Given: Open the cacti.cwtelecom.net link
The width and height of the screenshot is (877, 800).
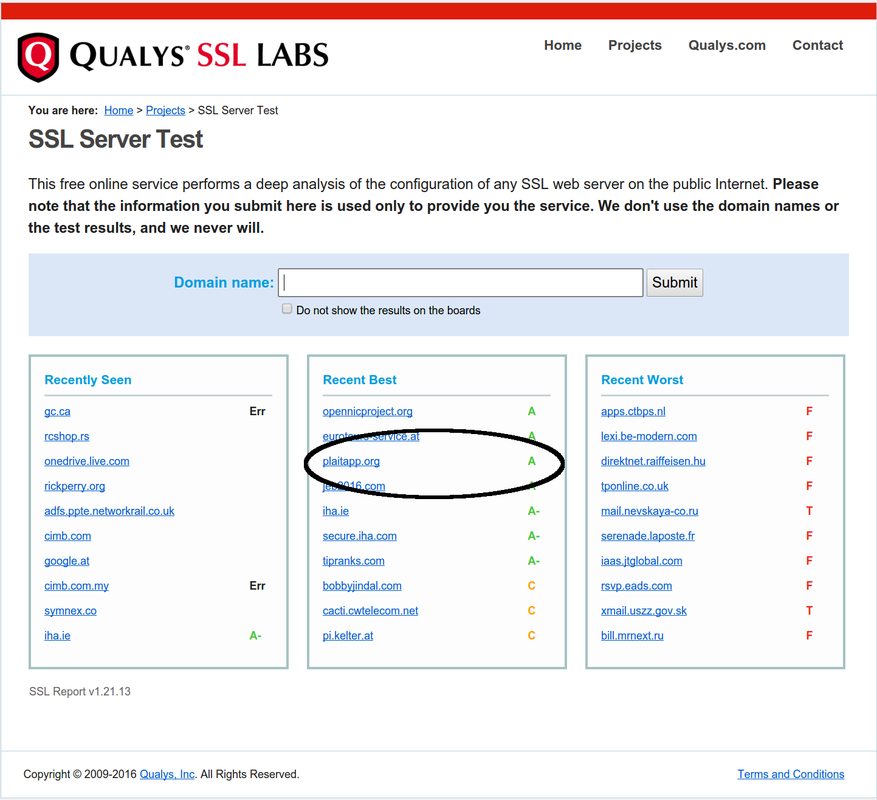Looking at the screenshot, I should 370,610.
